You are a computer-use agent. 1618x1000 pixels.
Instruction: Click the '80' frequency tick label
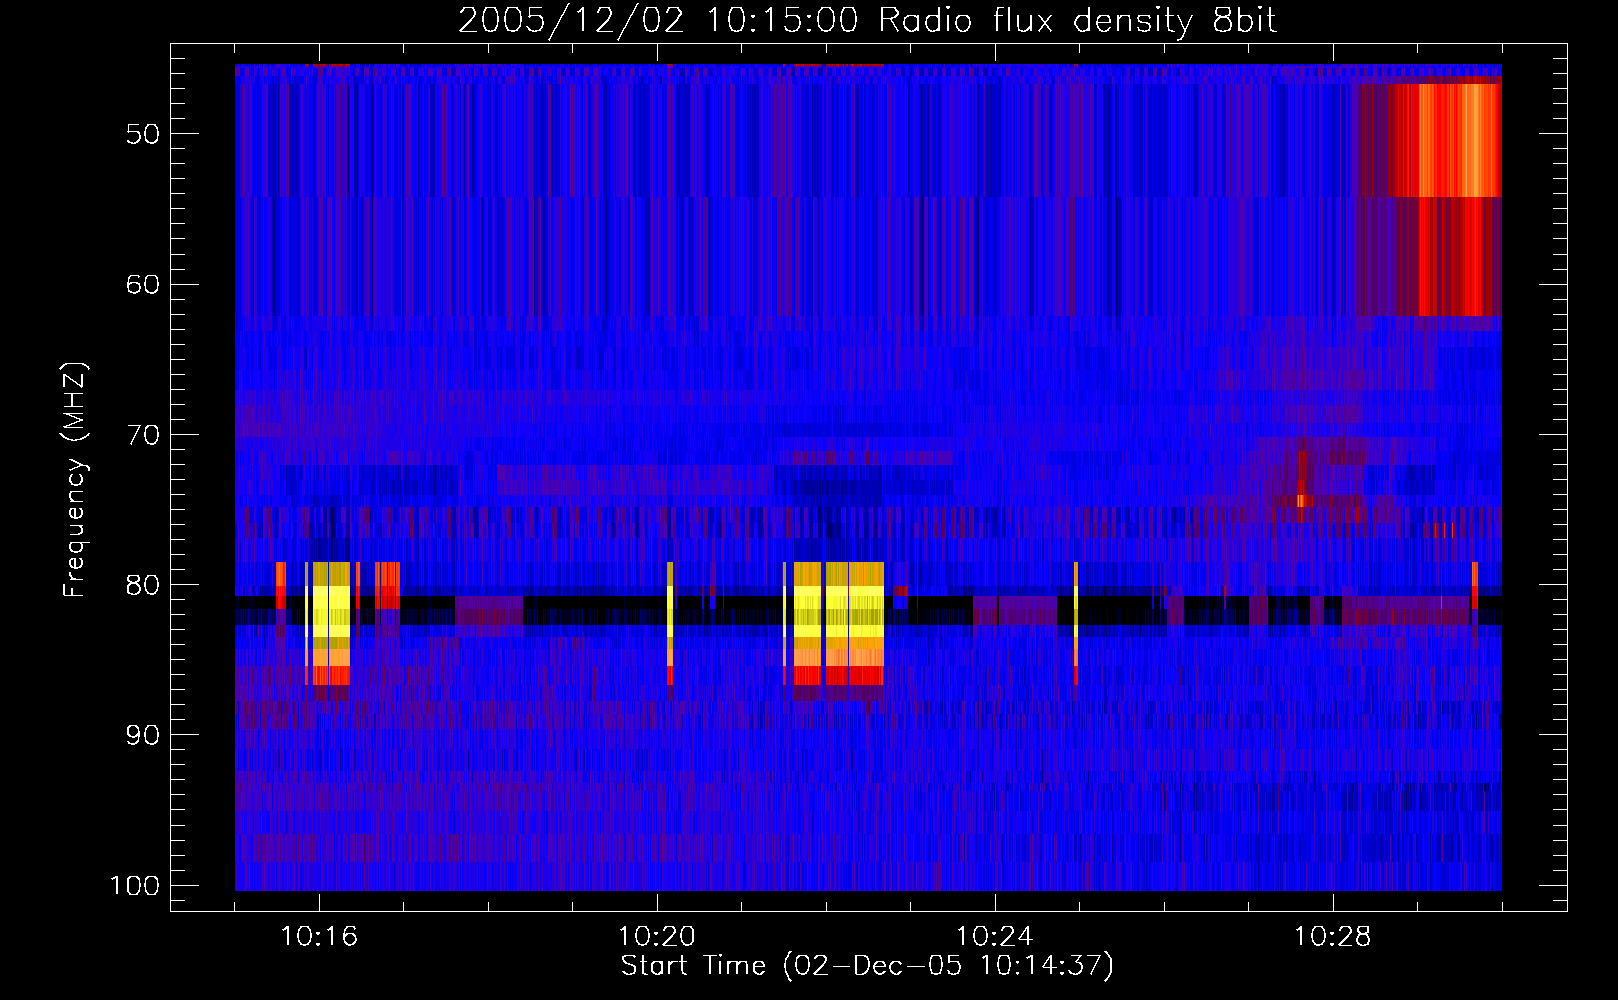click(x=143, y=585)
